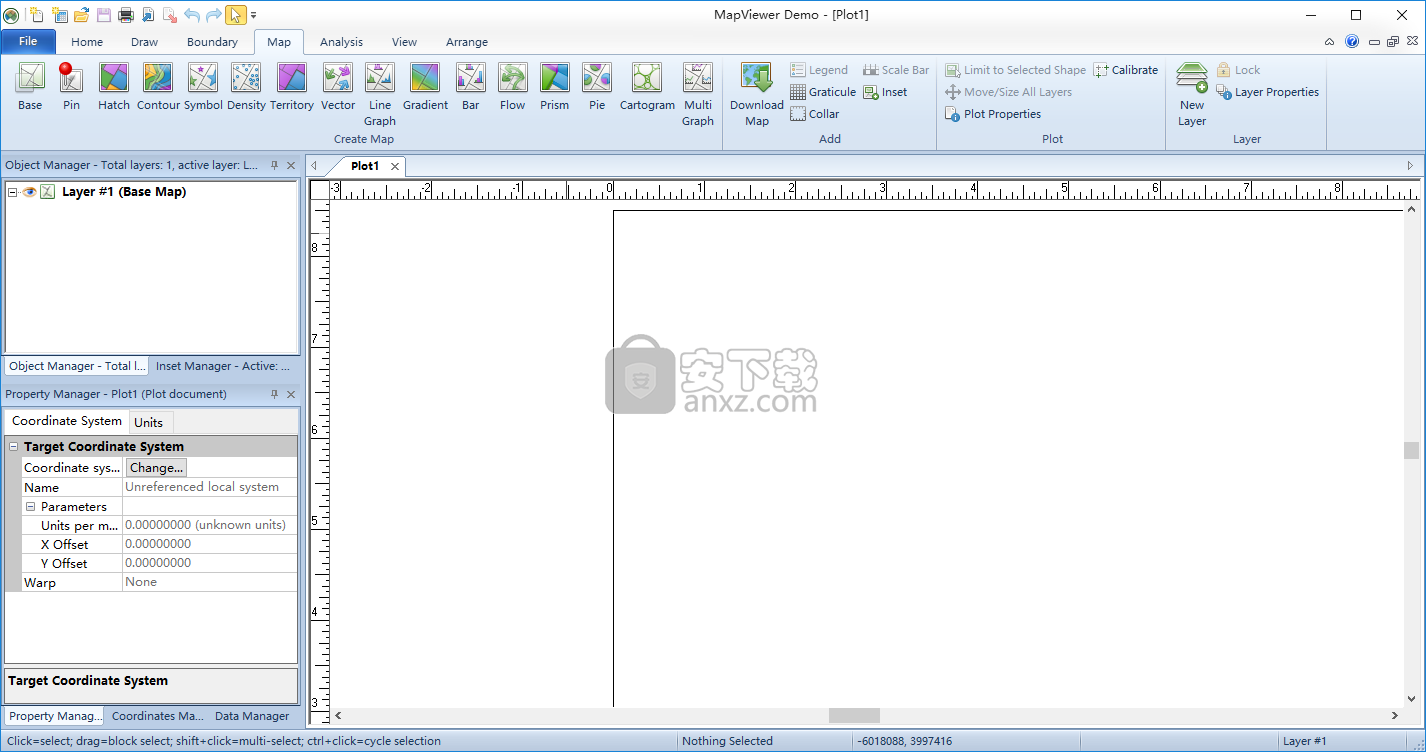The image size is (1426, 752).
Task: Create a Cartogram map
Action: tap(647, 87)
